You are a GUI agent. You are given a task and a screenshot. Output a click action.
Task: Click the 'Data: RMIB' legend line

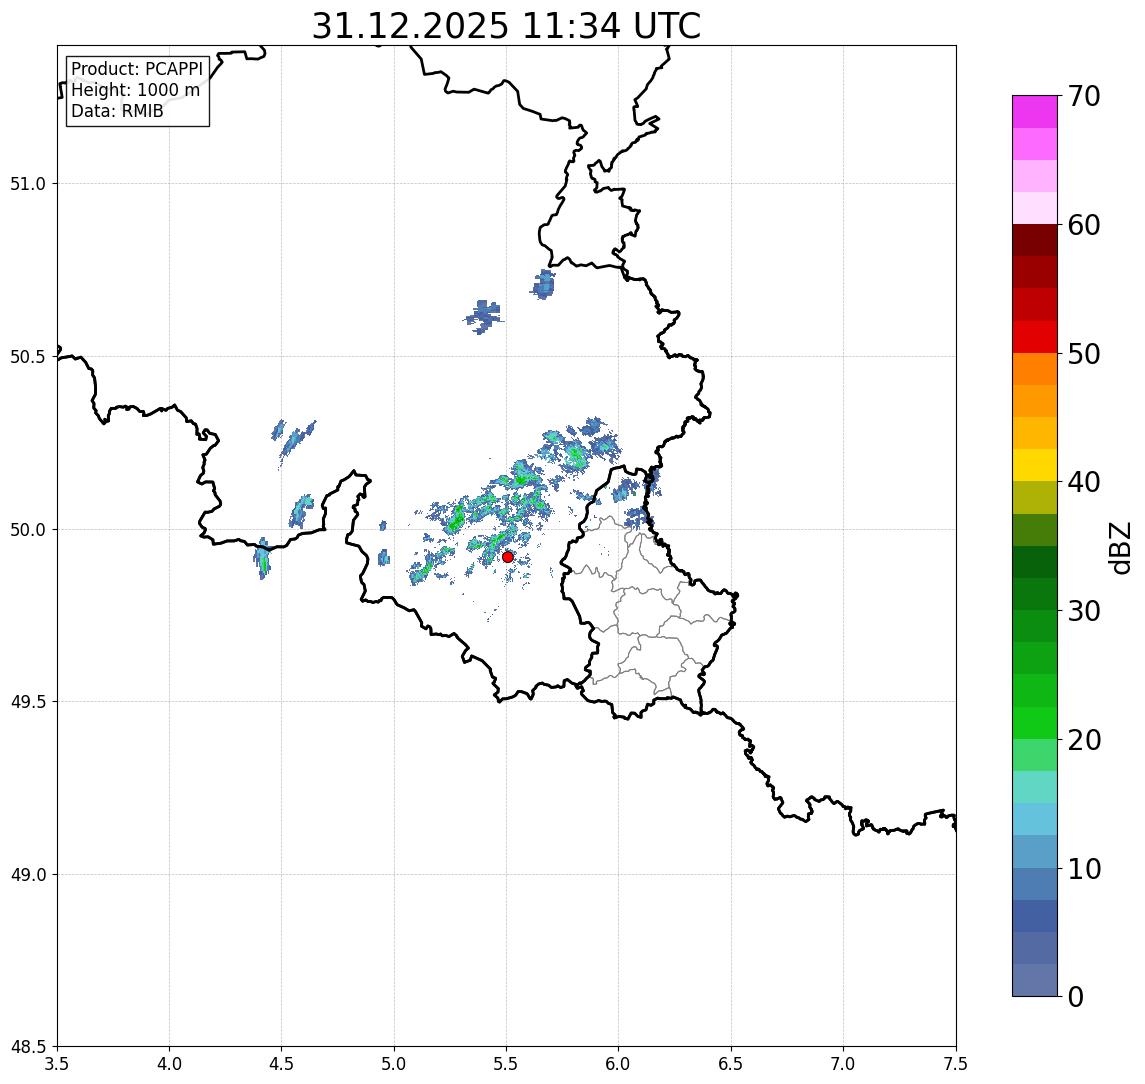117,111
